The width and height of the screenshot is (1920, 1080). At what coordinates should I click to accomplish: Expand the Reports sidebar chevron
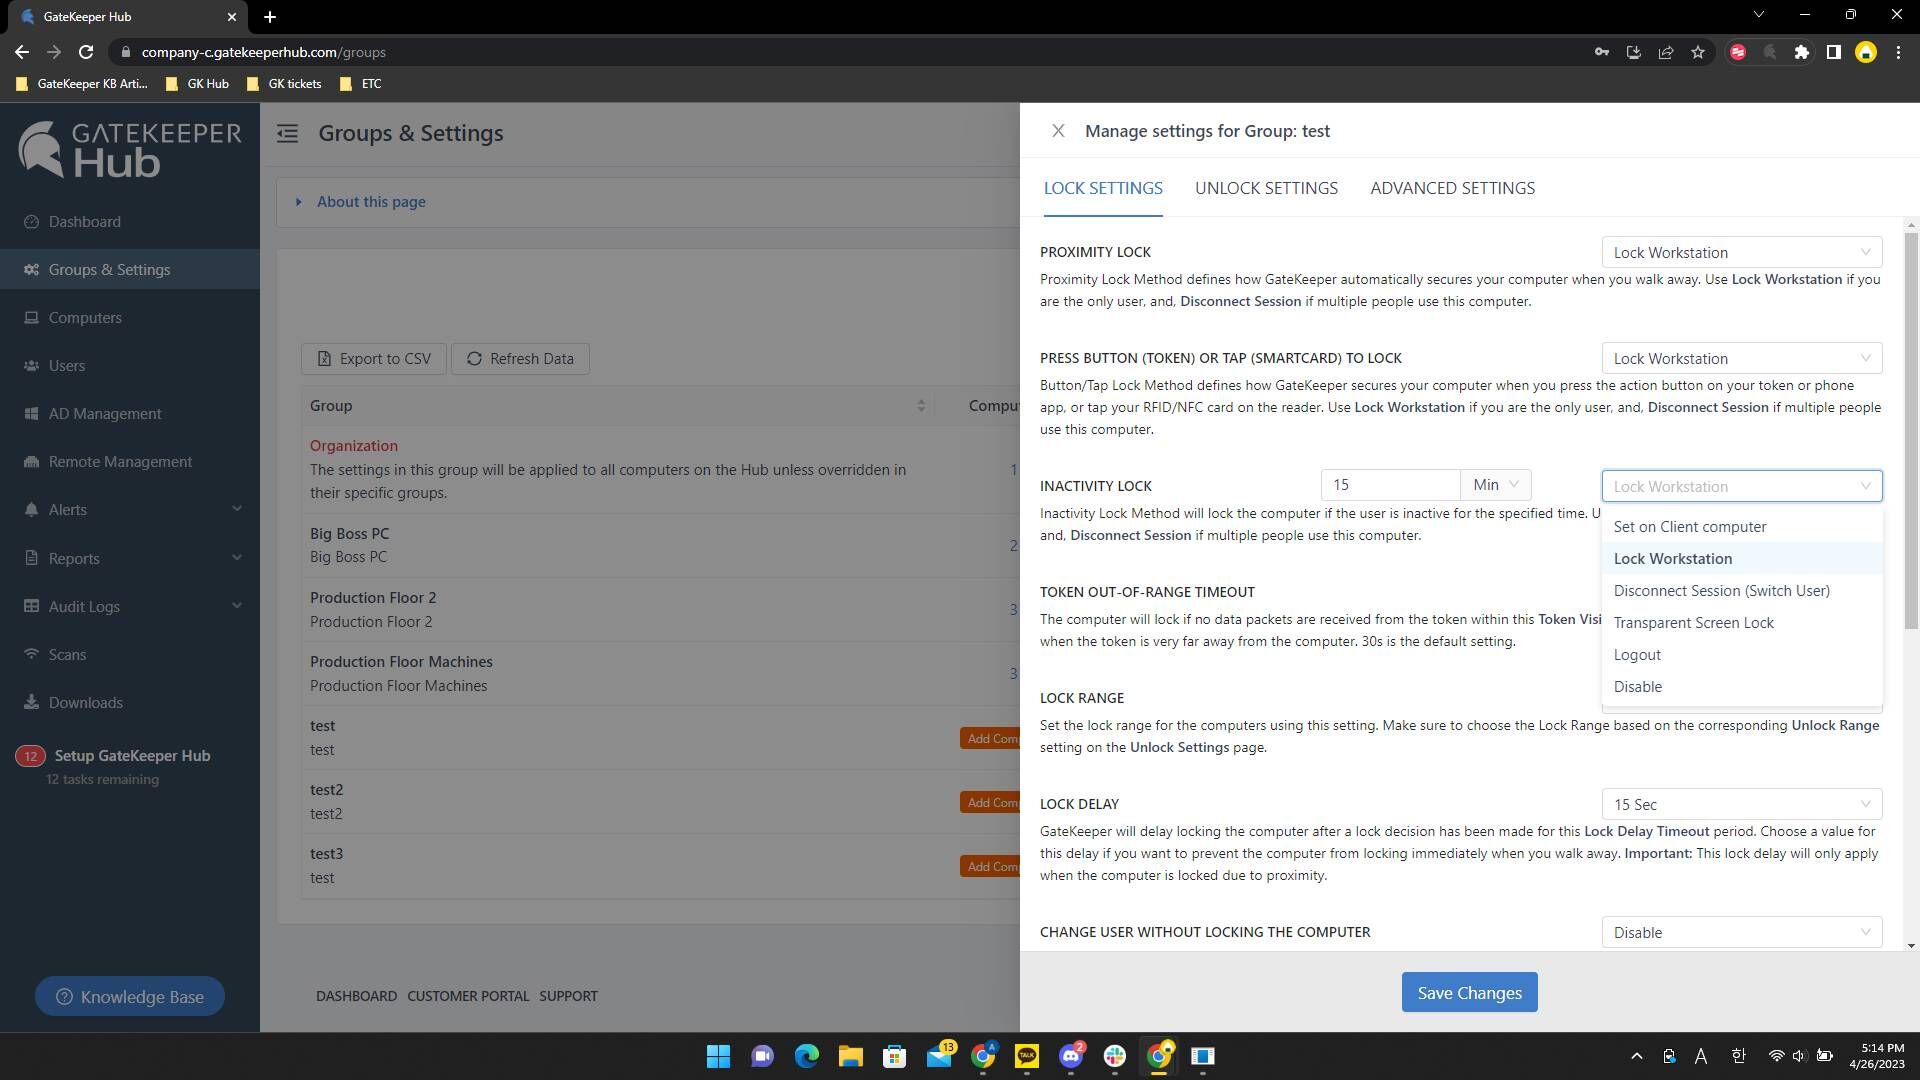[x=237, y=558]
